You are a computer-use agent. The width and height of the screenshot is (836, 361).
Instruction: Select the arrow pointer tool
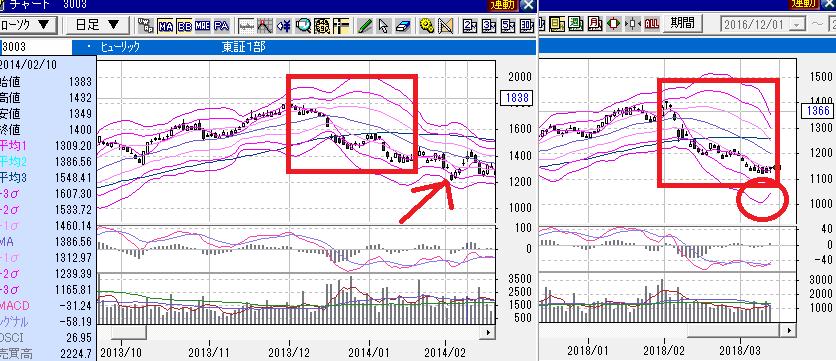point(384,25)
